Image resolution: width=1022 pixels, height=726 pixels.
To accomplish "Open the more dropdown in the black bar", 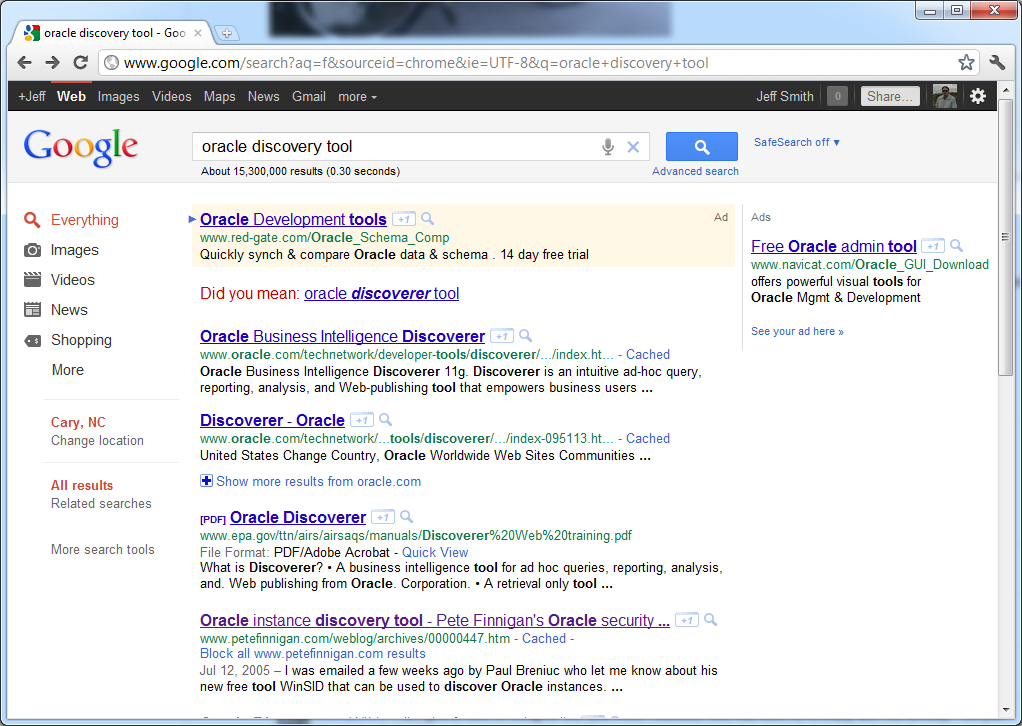I will 357,96.
